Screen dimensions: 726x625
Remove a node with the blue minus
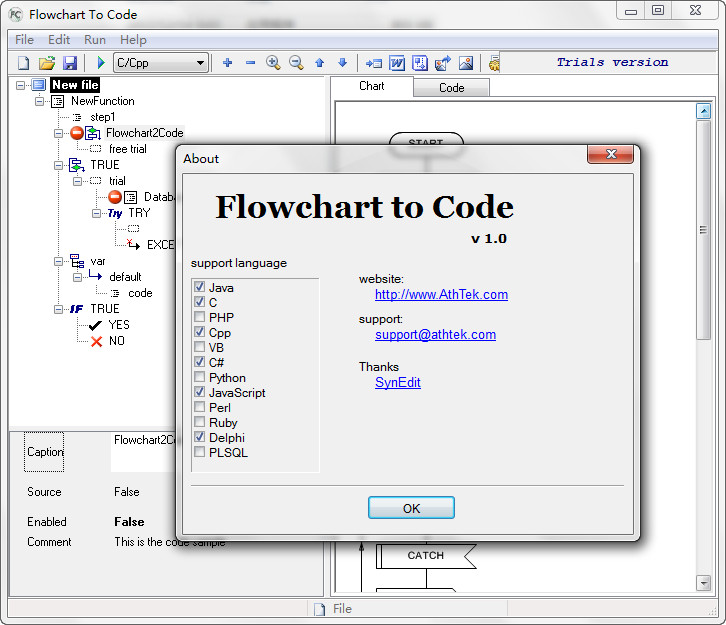250,62
